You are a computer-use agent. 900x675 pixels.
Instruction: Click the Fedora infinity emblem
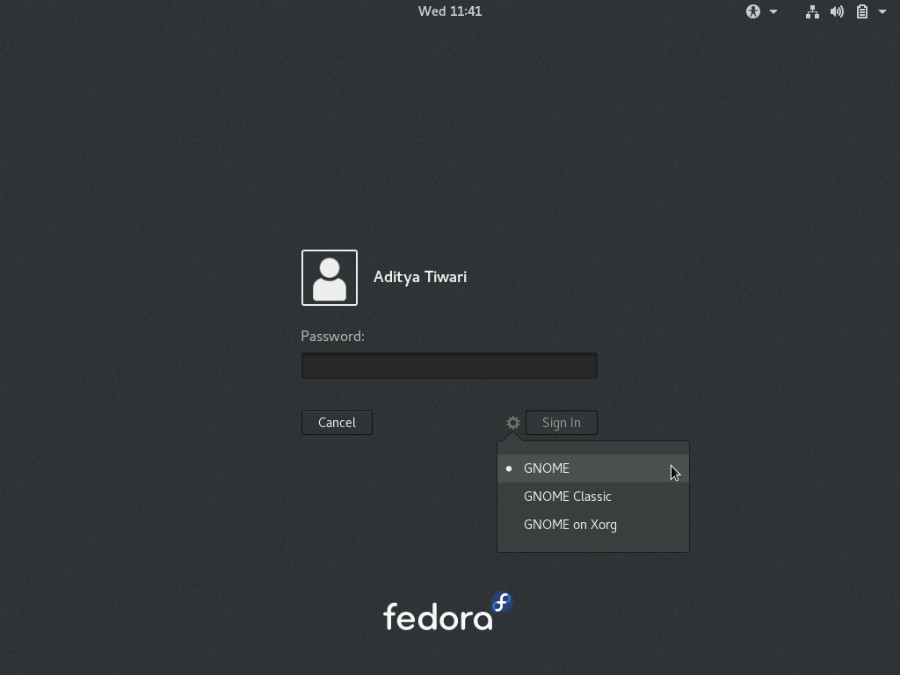pos(502,603)
